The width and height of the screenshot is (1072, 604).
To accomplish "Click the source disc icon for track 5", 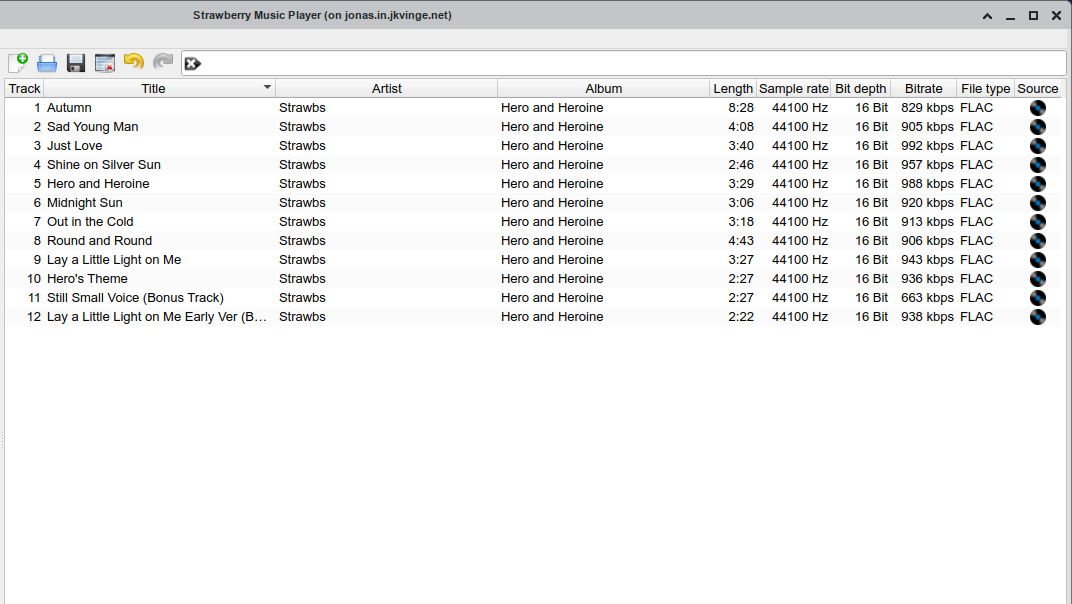I will click(x=1038, y=184).
